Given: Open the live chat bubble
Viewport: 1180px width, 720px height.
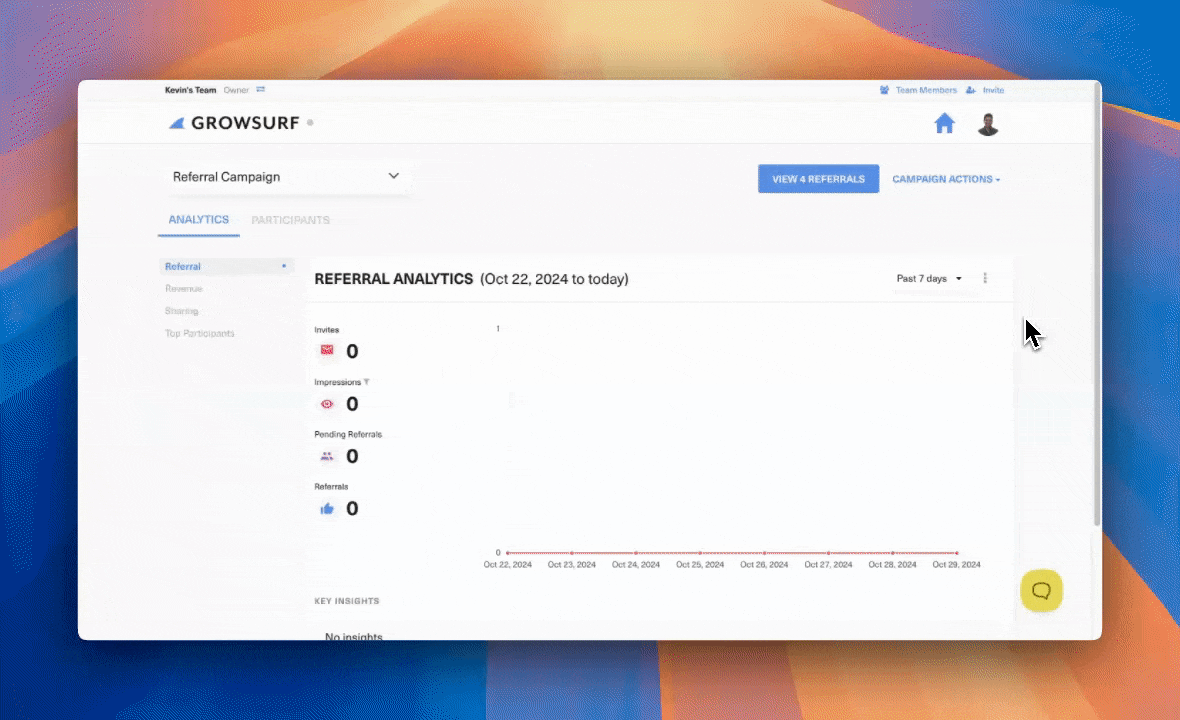Looking at the screenshot, I should pyautogui.click(x=1041, y=590).
